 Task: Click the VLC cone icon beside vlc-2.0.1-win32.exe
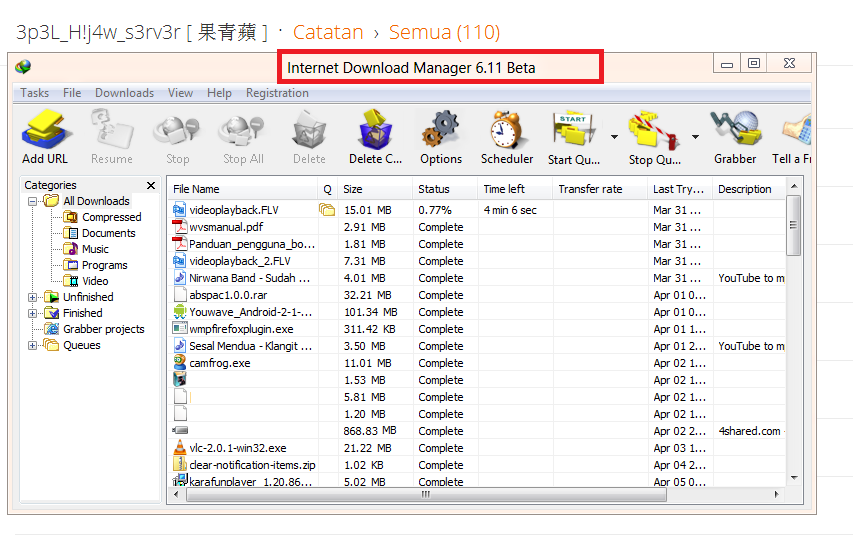click(x=180, y=447)
